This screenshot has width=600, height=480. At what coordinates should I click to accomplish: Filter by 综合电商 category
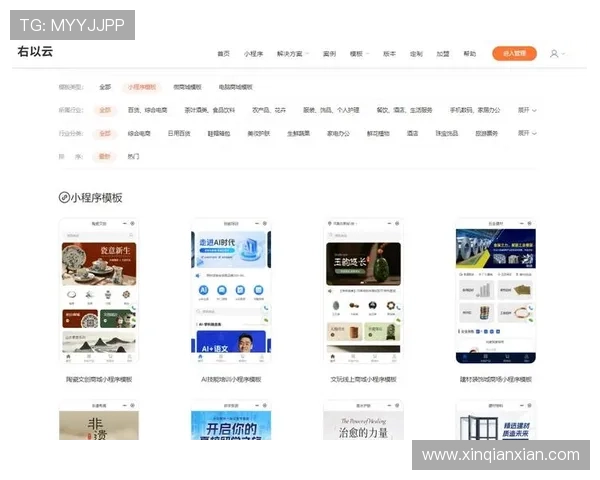[139, 134]
